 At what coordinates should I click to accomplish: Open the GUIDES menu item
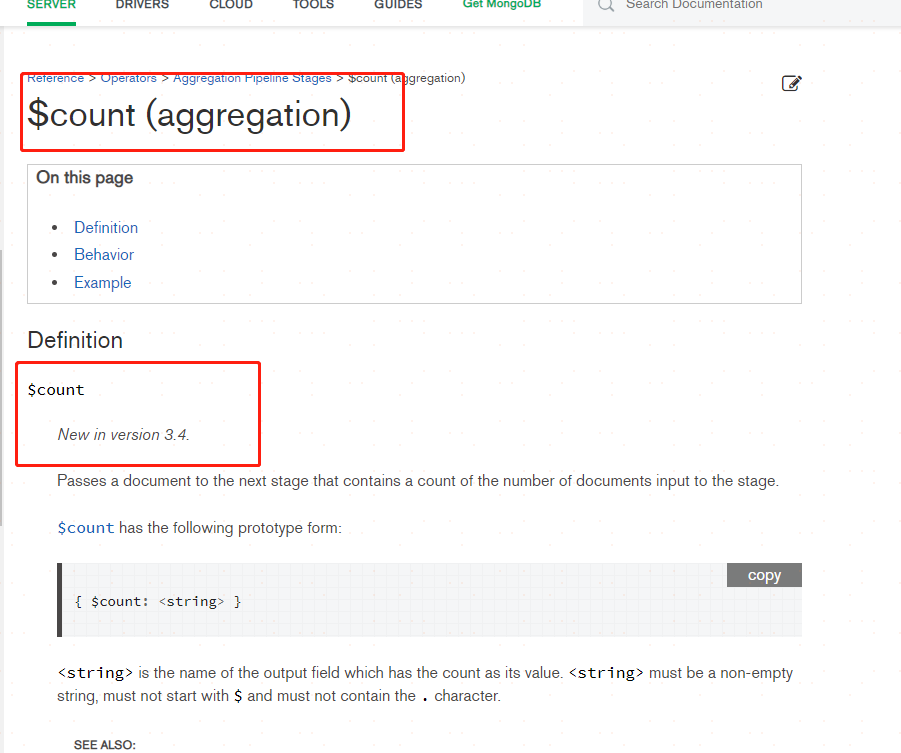(397, 4)
